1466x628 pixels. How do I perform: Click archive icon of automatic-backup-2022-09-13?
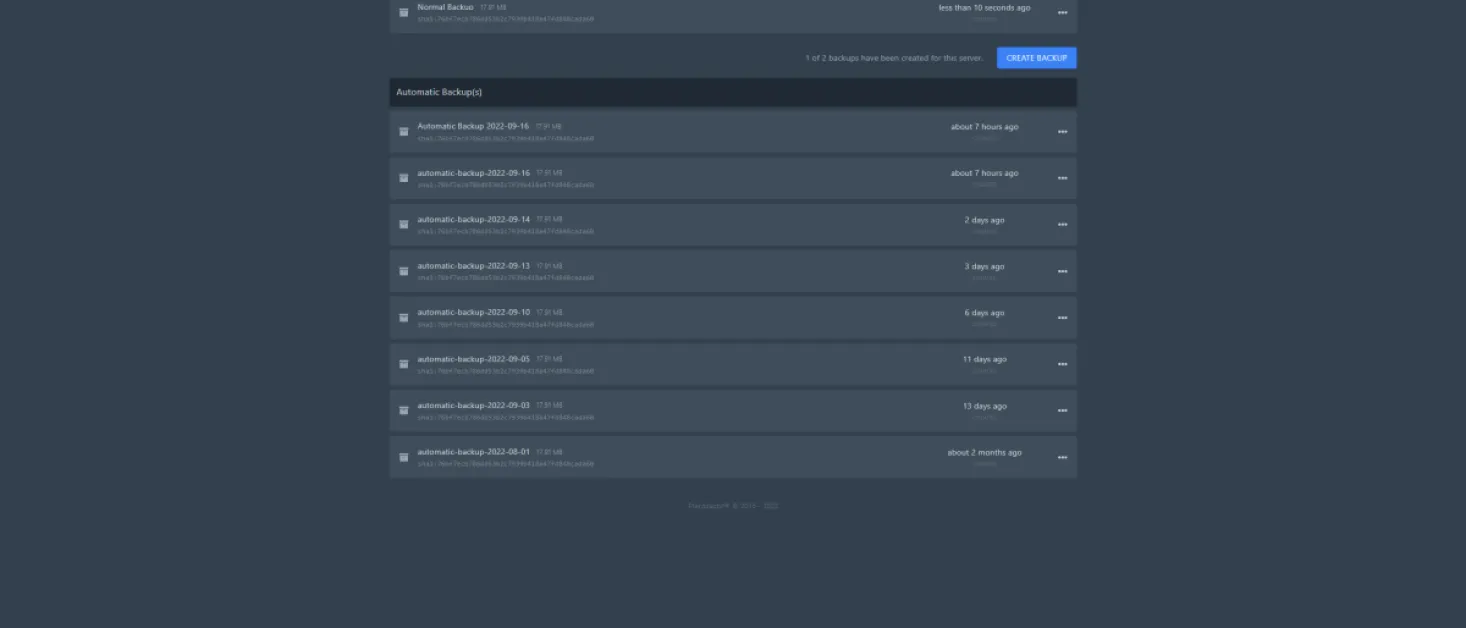[x=404, y=271]
